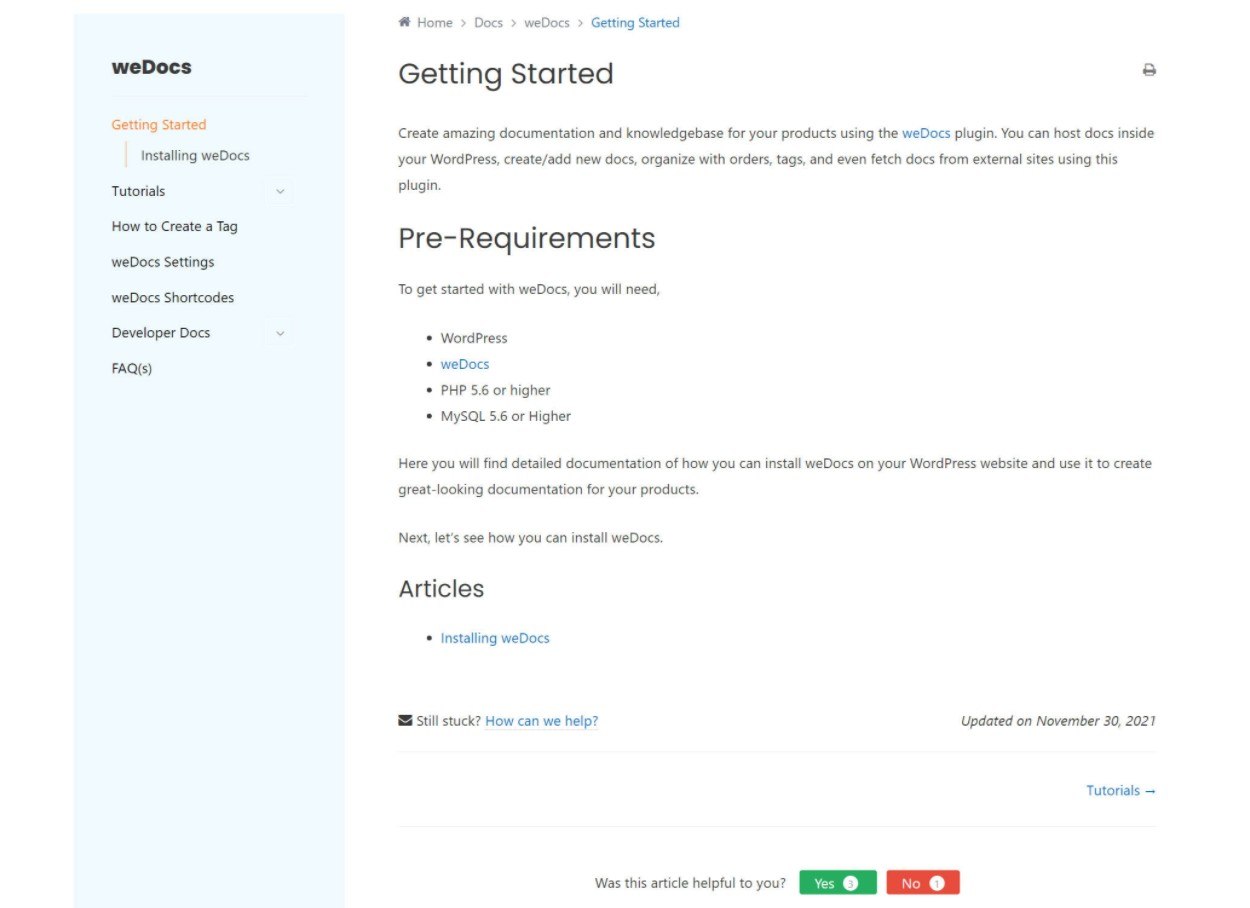Open the Tutorials sidebar item
This screenshot has width=1250, height=908.
(138, 191)
